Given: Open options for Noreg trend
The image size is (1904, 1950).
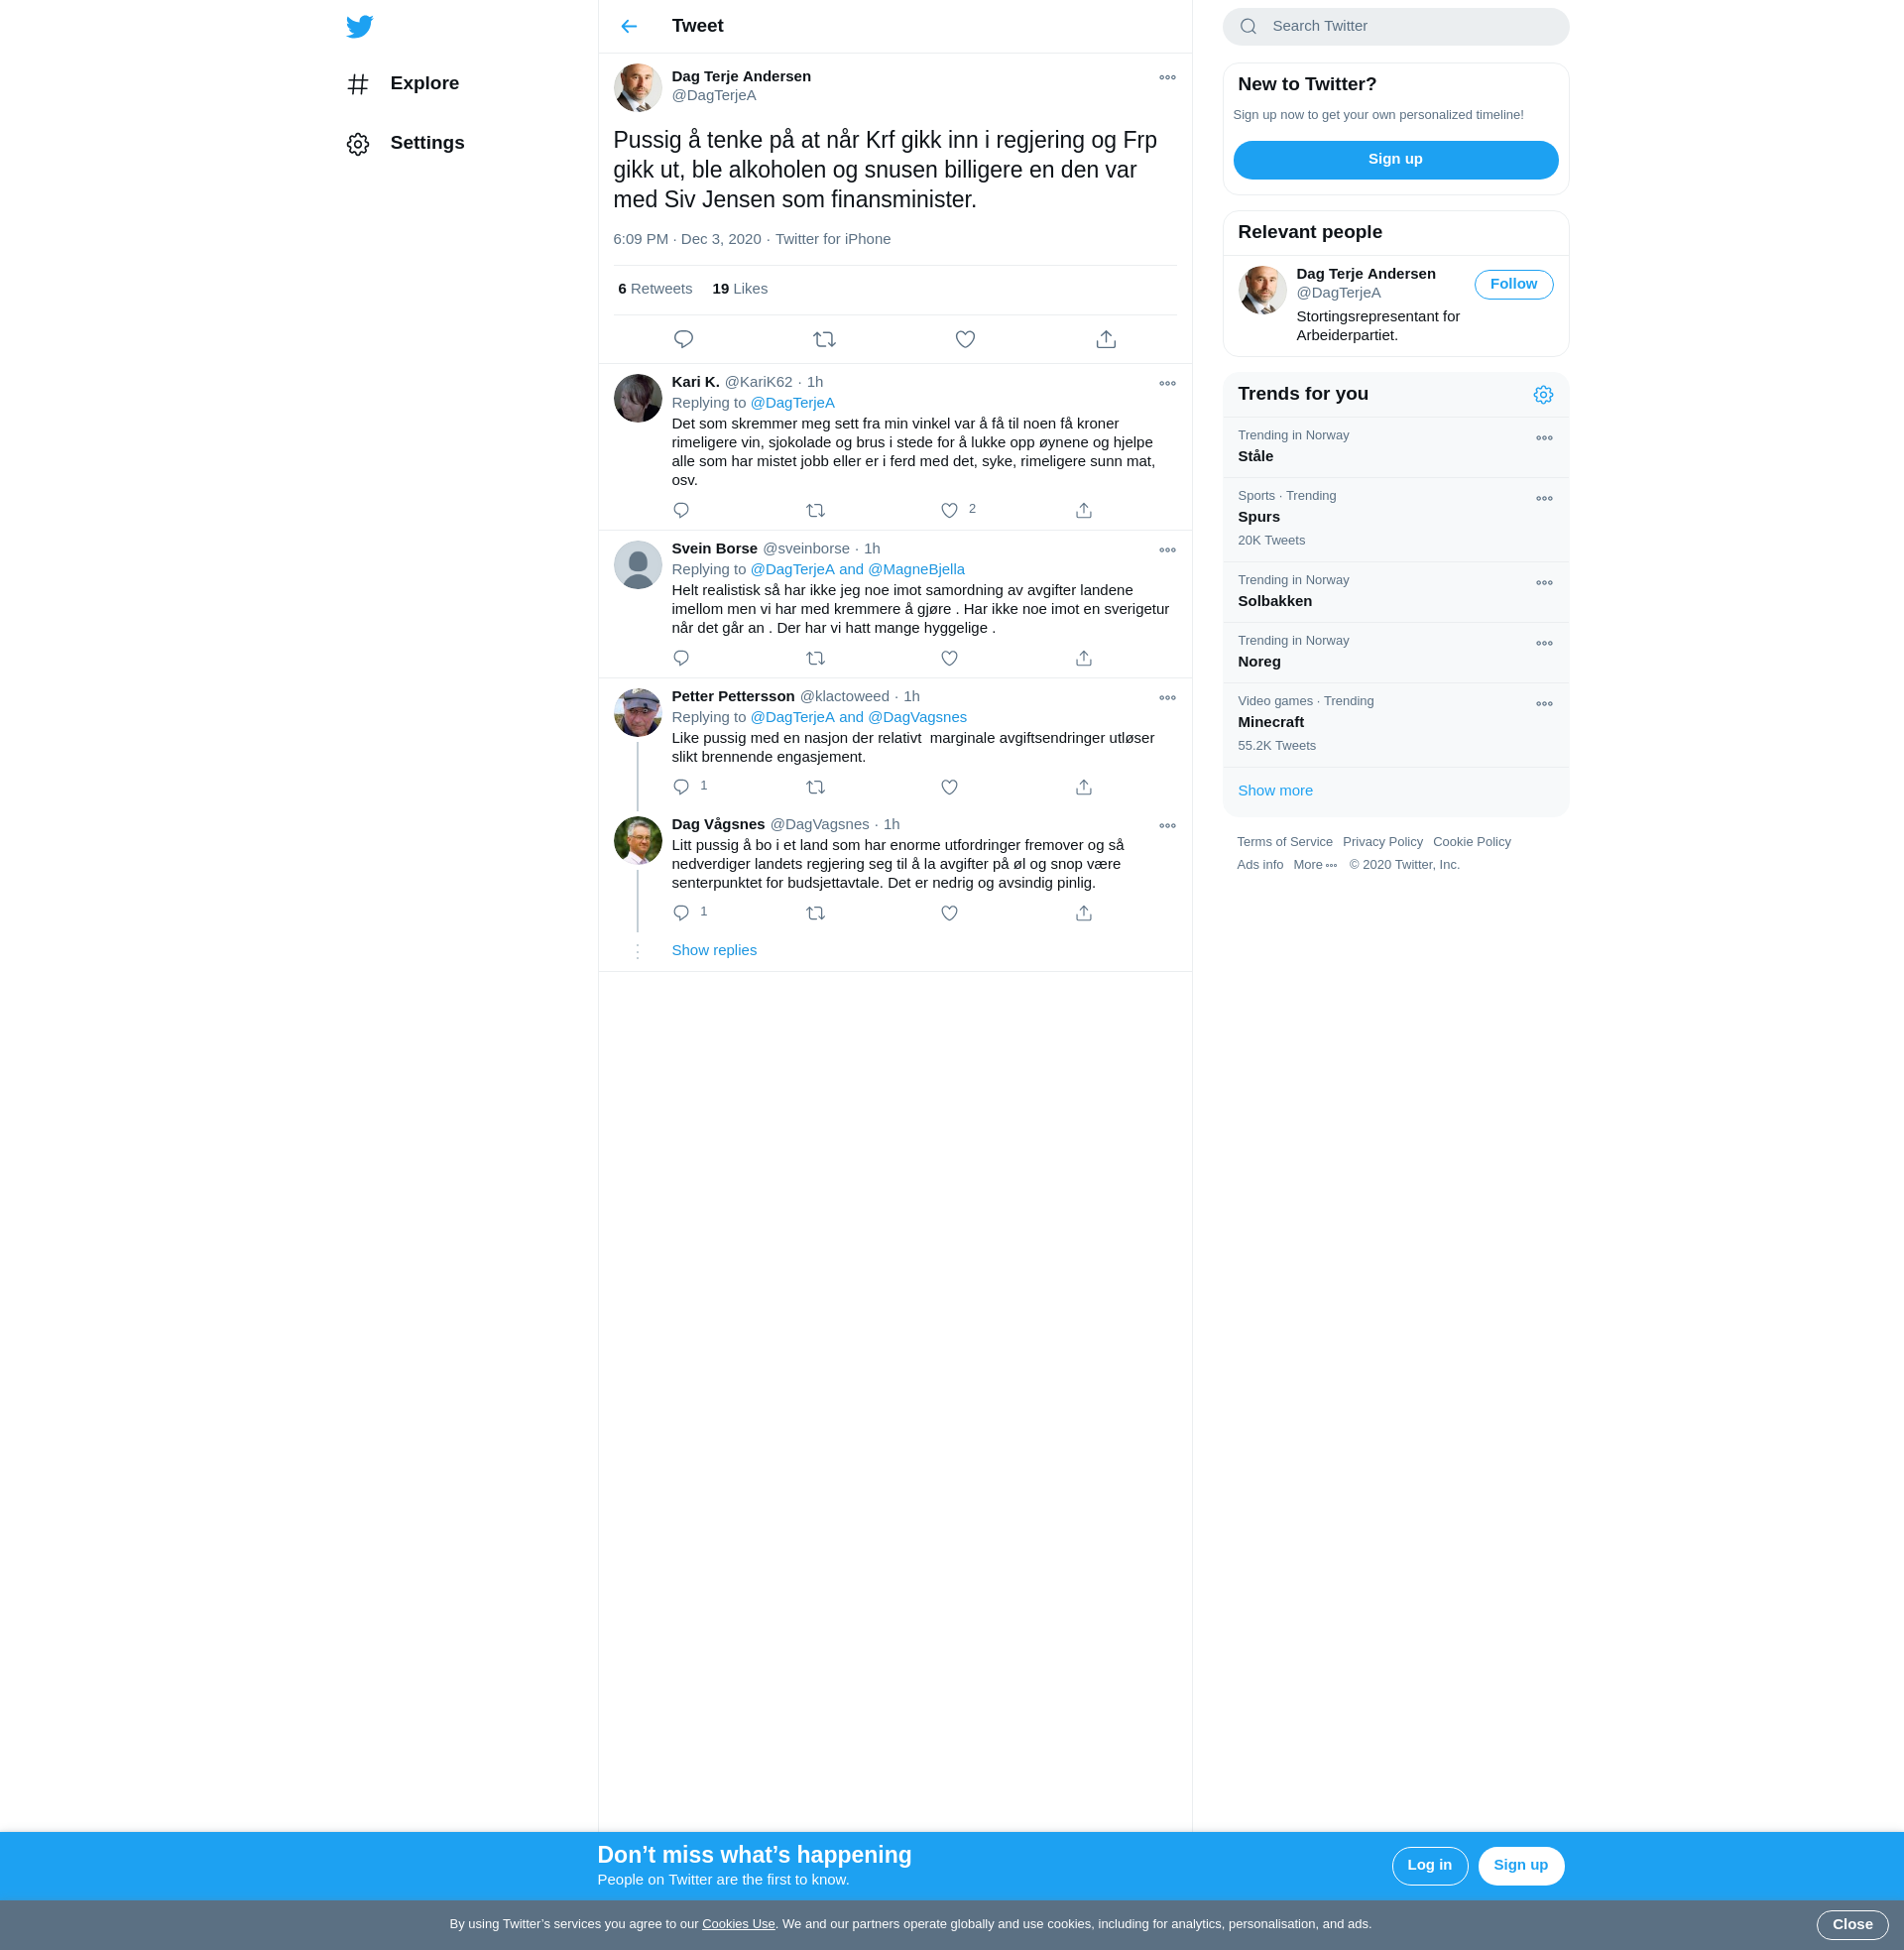Looking at the screenshot, I should pos(1544,644).
